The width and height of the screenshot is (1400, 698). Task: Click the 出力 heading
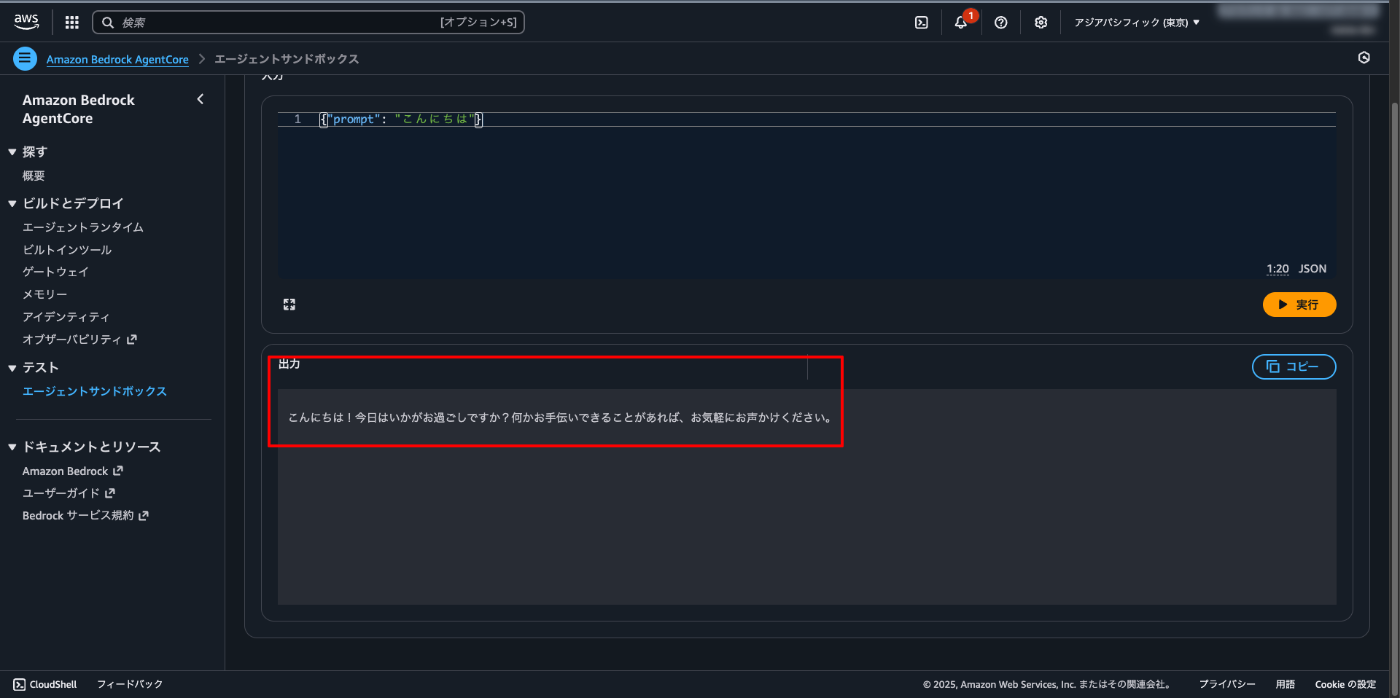289,364
